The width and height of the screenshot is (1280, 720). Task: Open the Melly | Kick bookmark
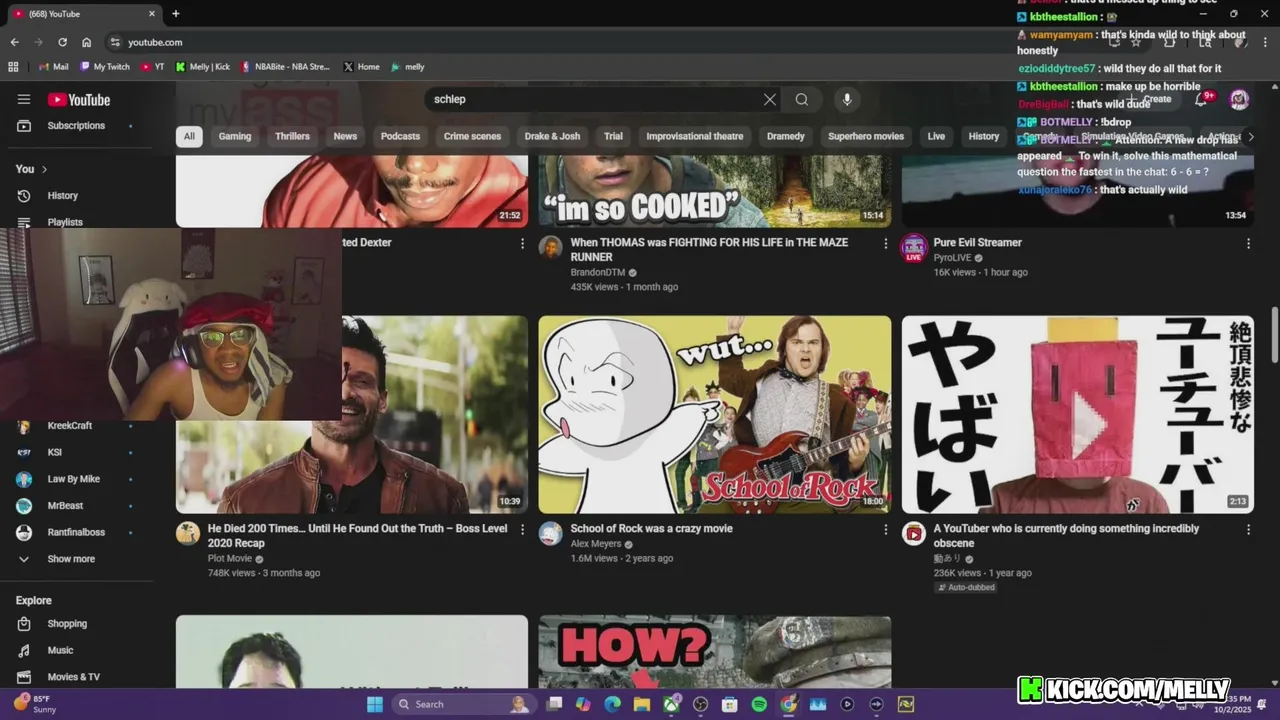click(x=203, y=67)
